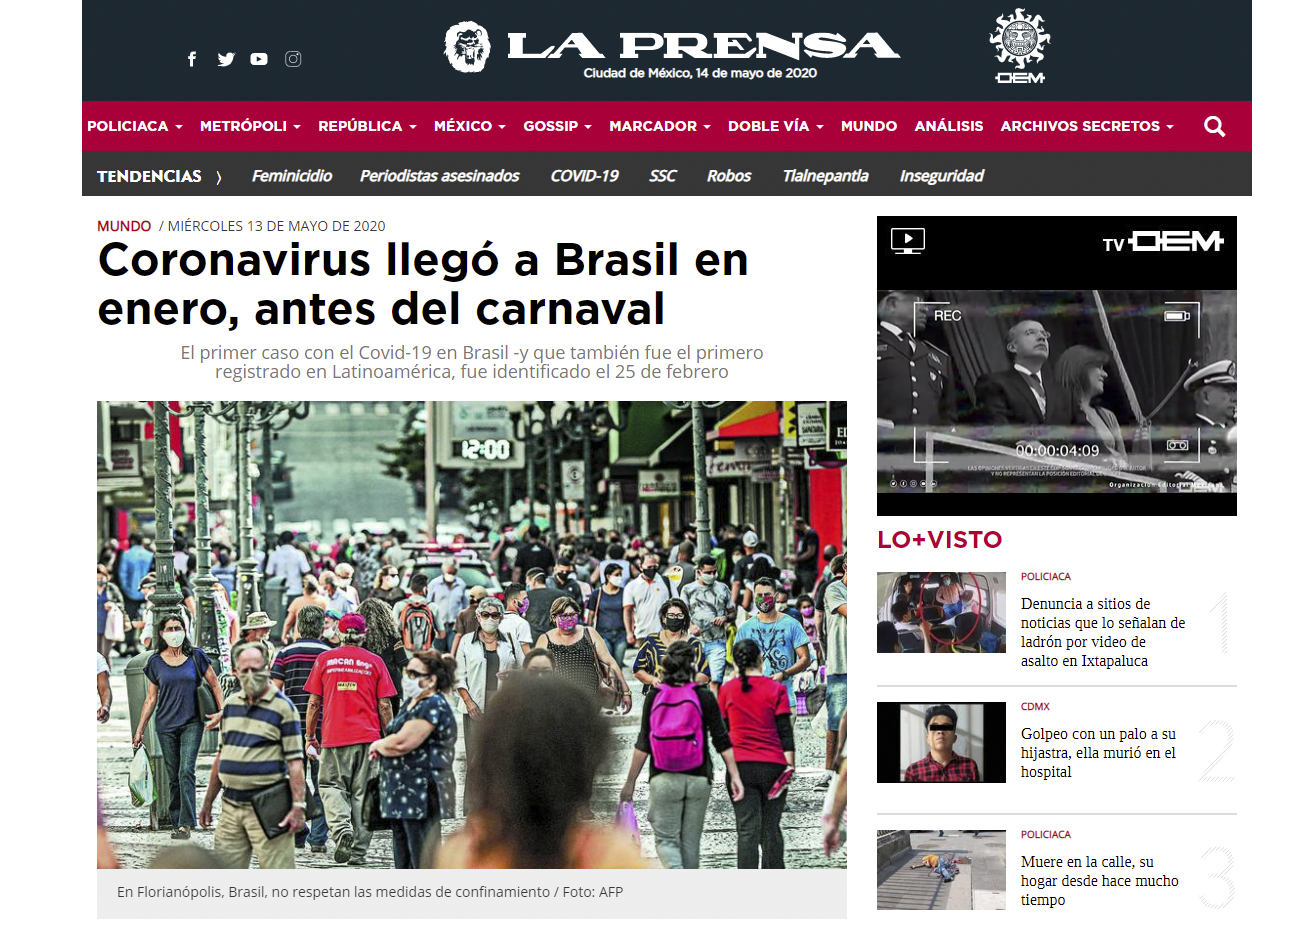This screenshot has width=1307, height=931.
Task: Click the OEM sun logo
Action: (1020, 46)
